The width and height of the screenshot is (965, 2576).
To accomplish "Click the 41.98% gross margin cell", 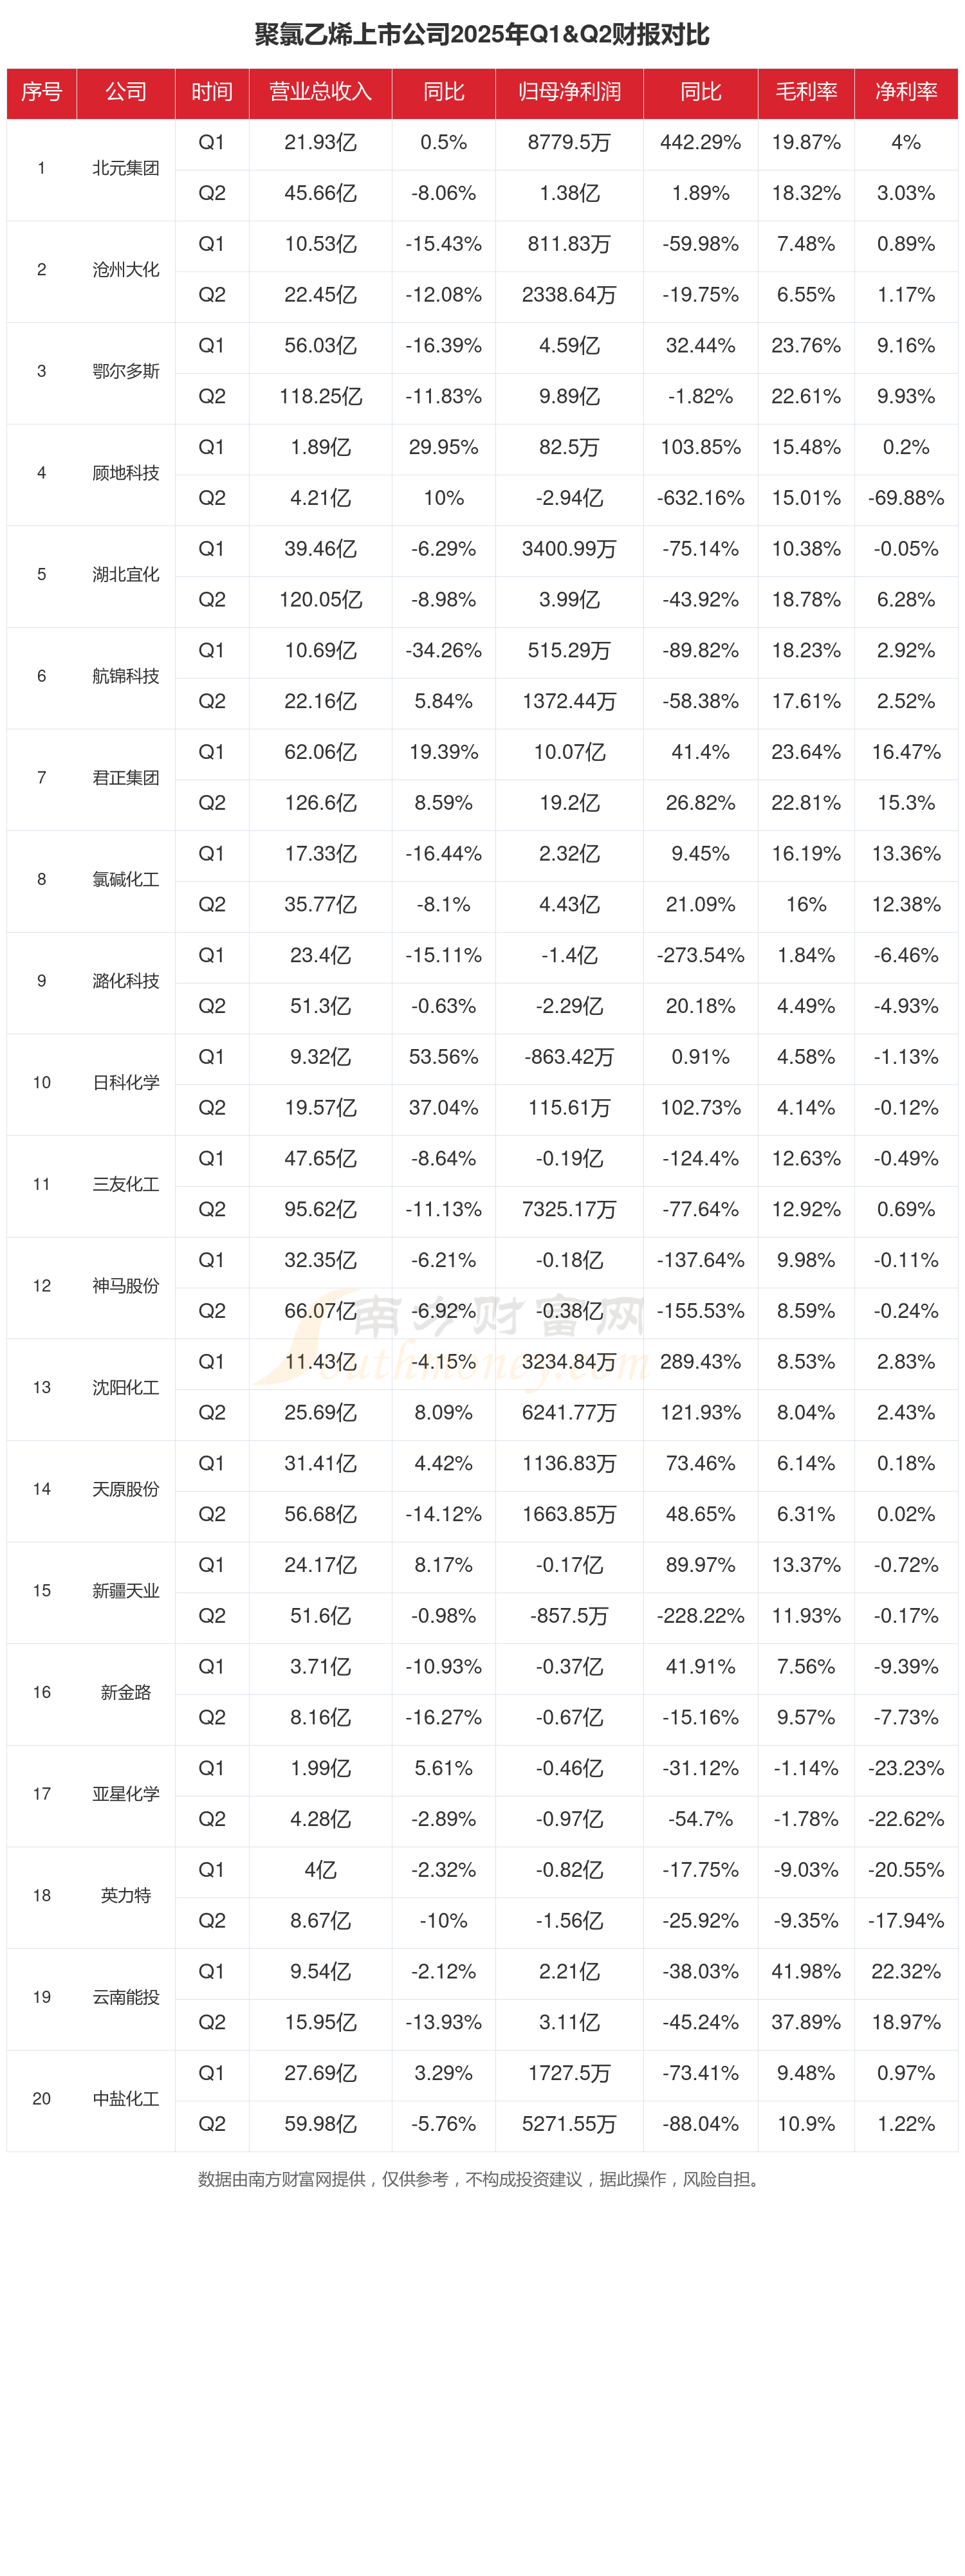I will tap(806, 1971).
